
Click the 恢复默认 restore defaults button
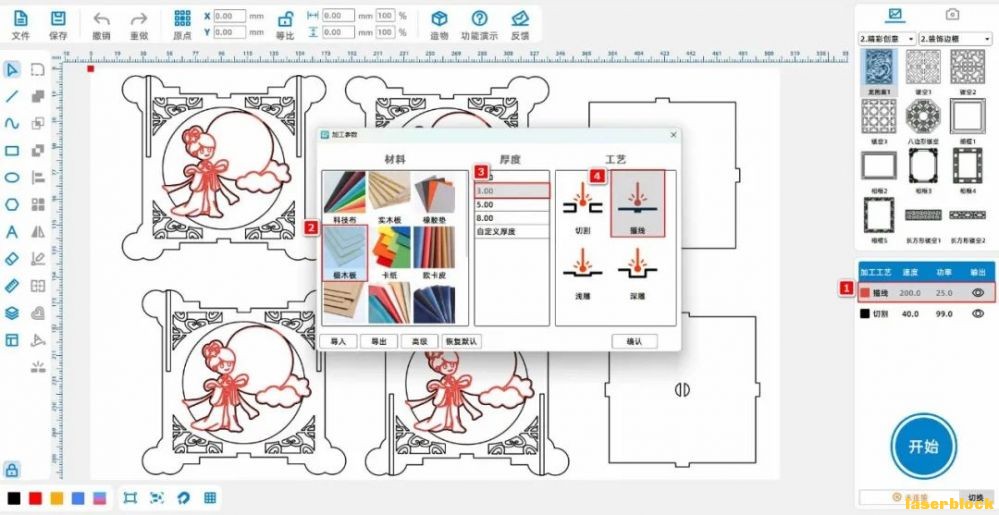pyautogui.click(x=462, y=342)
